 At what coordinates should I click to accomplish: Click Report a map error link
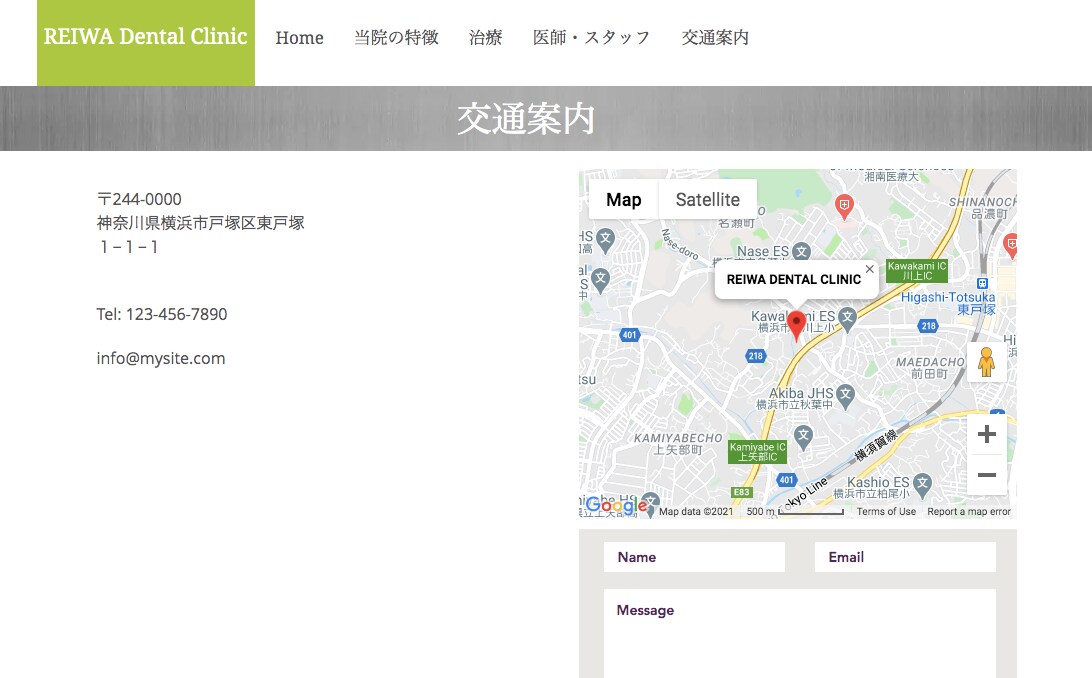969,512
